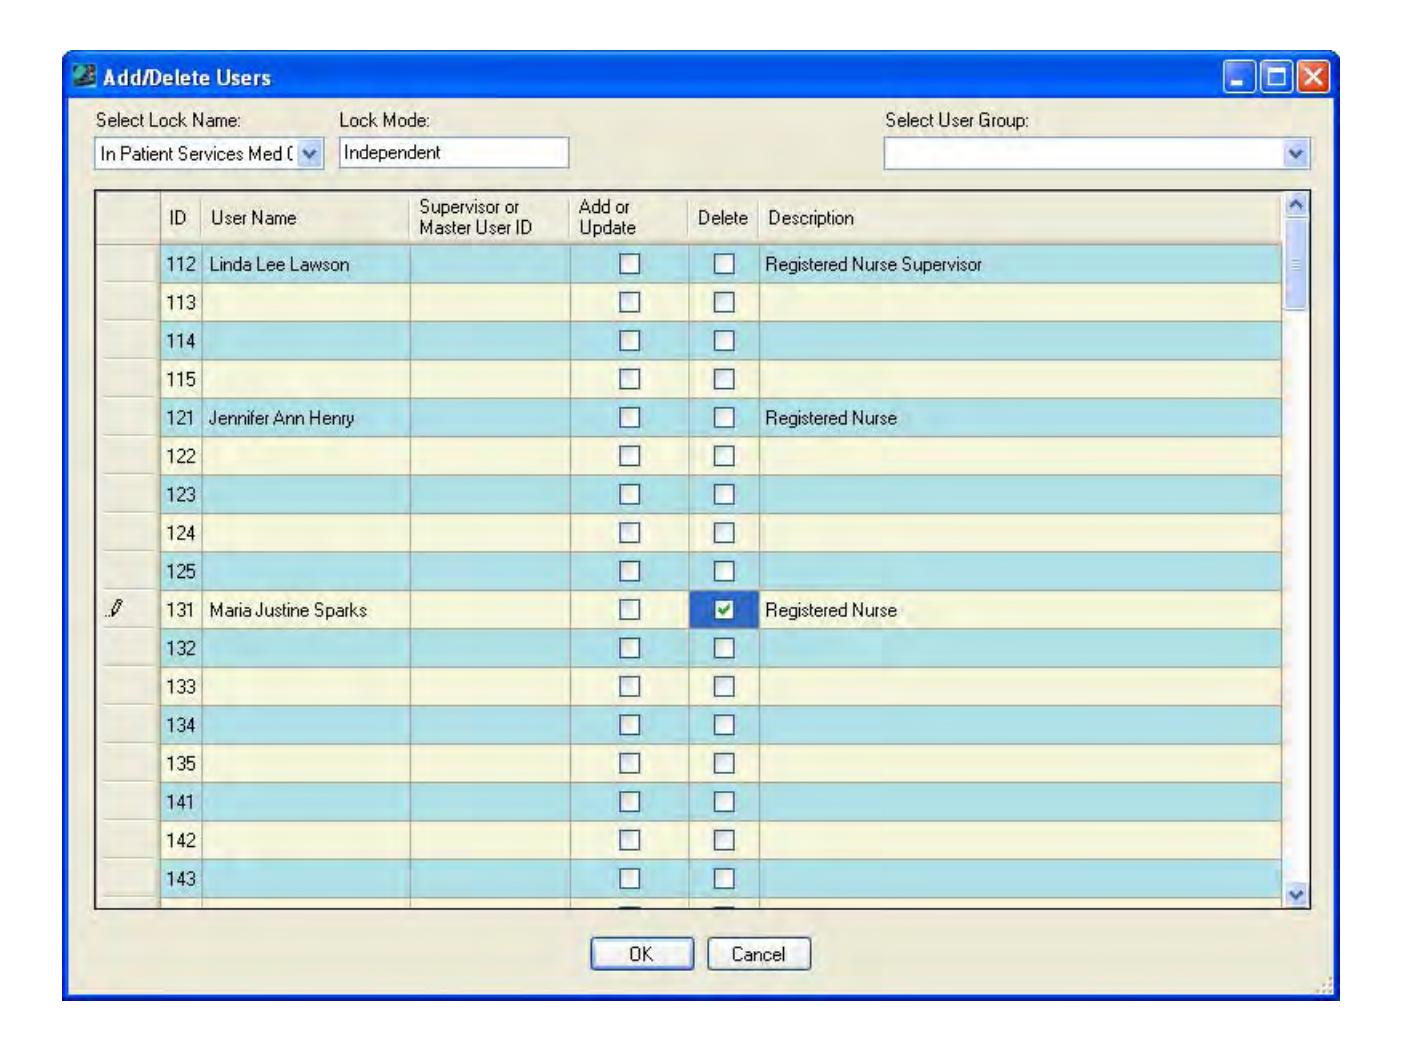The width and height of the screenshot is (1402, 1043).
Task: Click the Delete column header
Action: tap(724, 218)
